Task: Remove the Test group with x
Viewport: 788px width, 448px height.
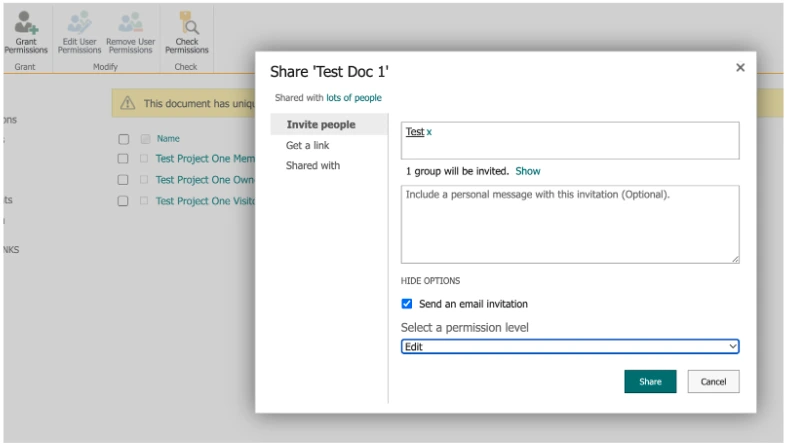Action: point(430,132)
